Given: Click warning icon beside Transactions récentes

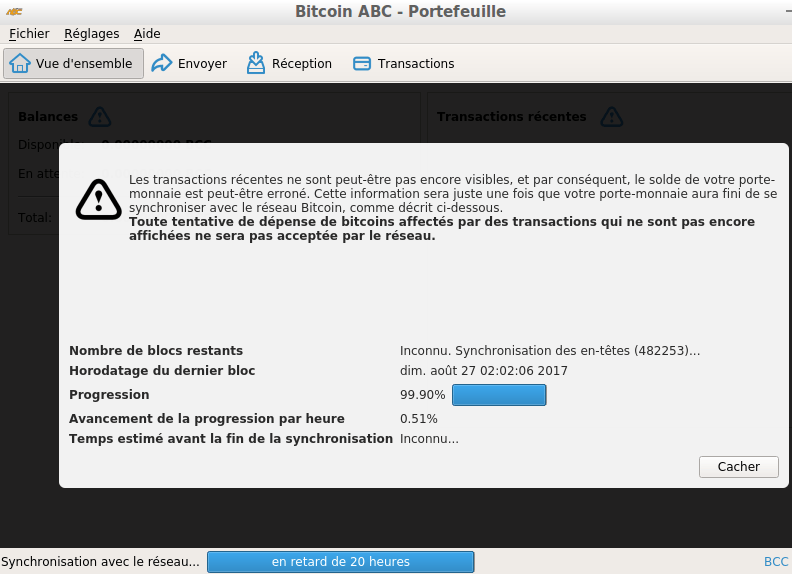Looking at the screenshot, I should tap(612, 117).
